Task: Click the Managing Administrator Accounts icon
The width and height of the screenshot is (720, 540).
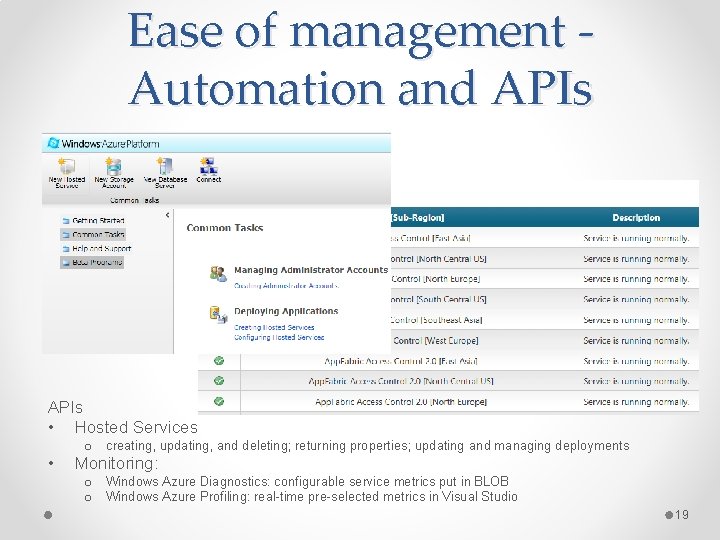Action: [218, 273]
